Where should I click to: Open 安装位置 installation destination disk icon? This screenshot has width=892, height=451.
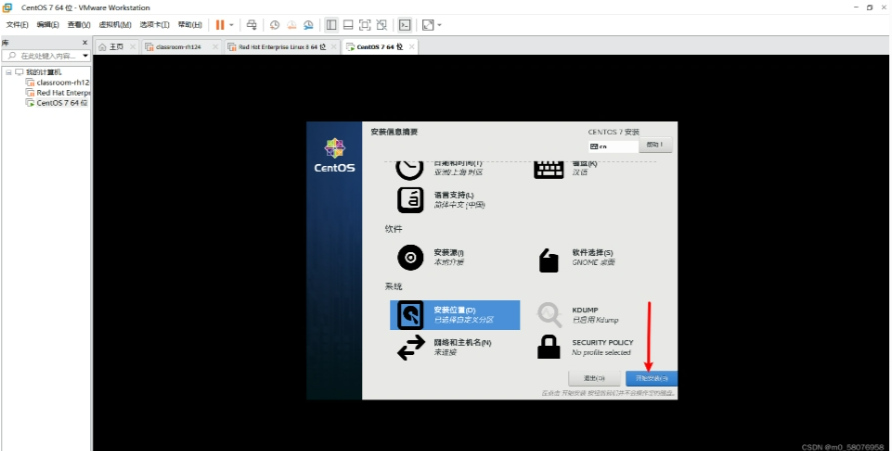410,315
